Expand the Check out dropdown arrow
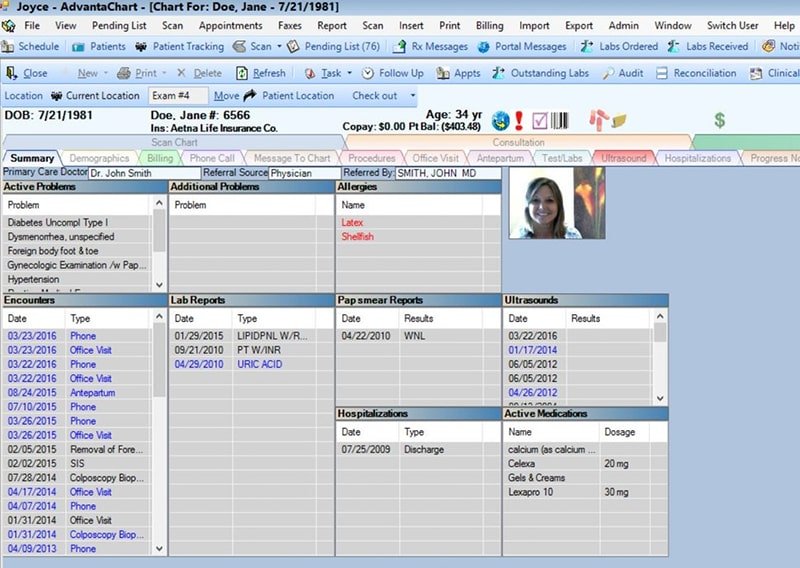800x568 pixels. coord(413,95)
